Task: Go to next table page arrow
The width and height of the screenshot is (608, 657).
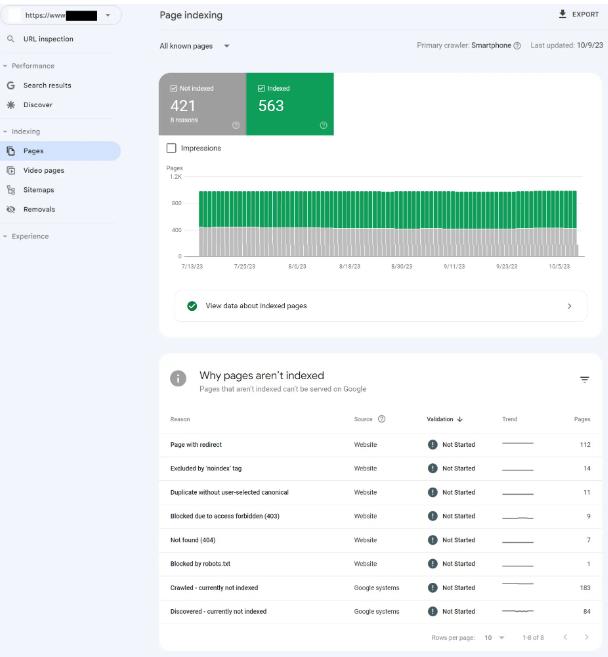Action: coord(586,637)
